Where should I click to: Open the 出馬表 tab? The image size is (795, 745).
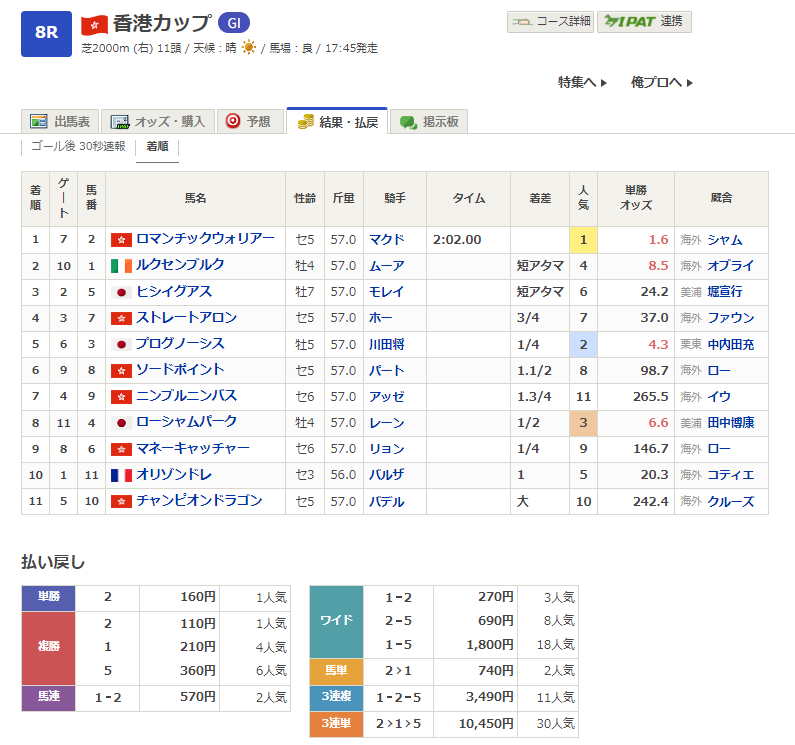(61, 121)
